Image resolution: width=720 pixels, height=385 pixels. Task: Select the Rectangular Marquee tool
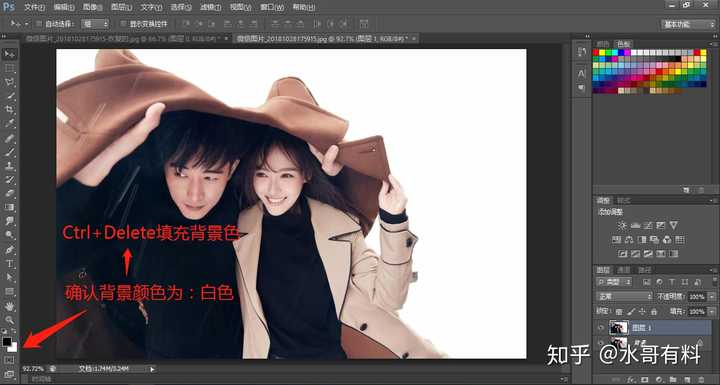(x=10, y=68)
